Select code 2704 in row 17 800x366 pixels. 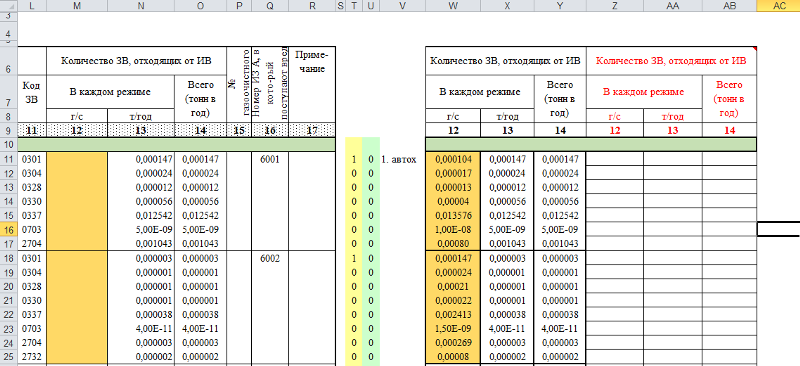tap(32, 243)
